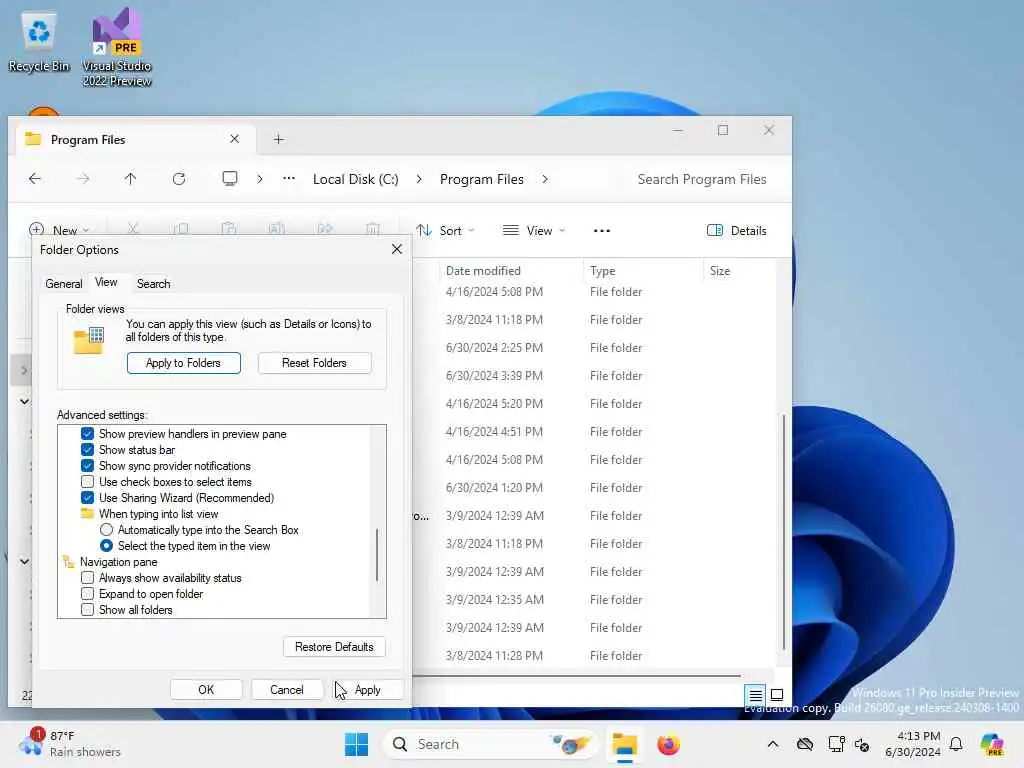Screen dimensions: 1024x768
Task: Open the weather widget on taskbar
Action: [69, 743]
